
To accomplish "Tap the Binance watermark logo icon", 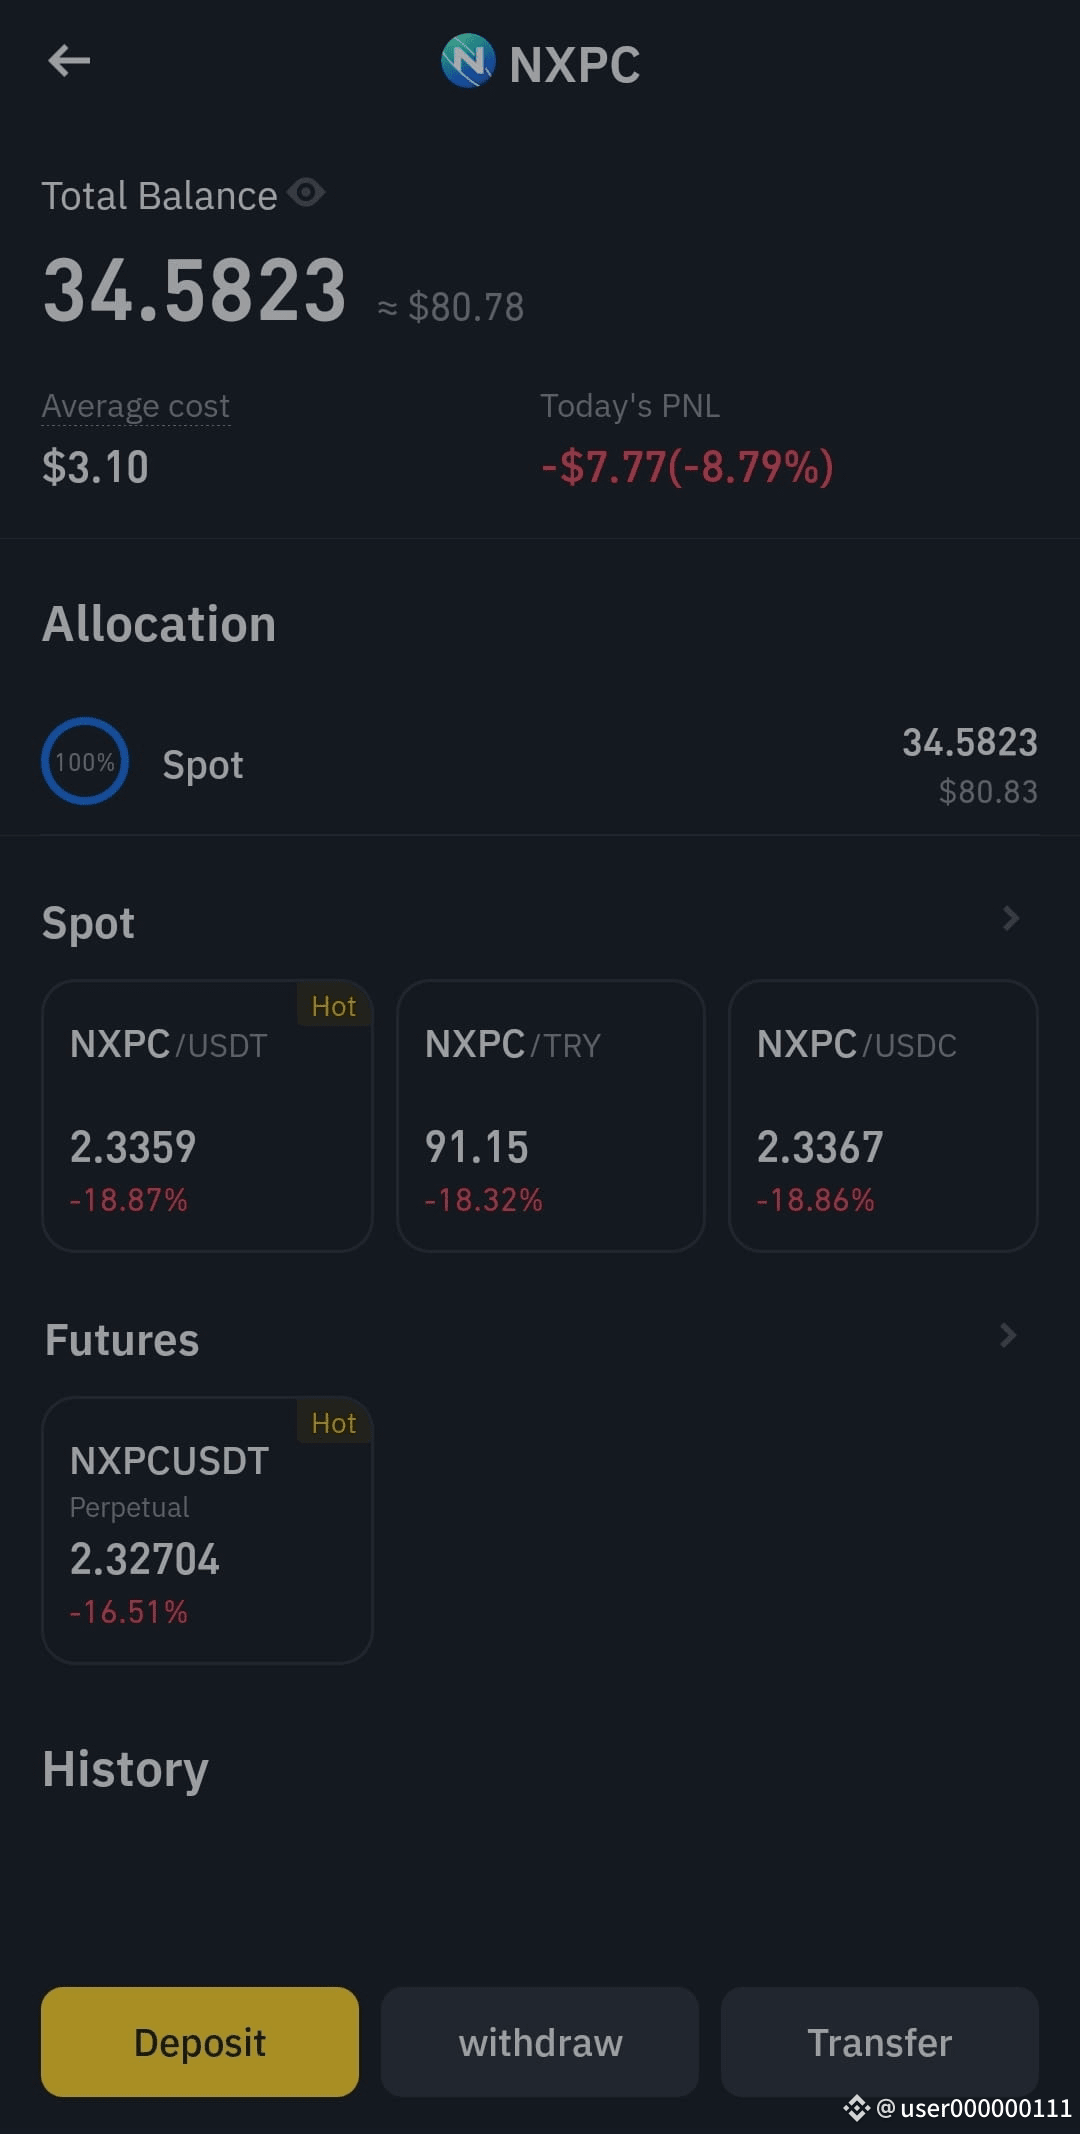I will [x=856, y=2108].
